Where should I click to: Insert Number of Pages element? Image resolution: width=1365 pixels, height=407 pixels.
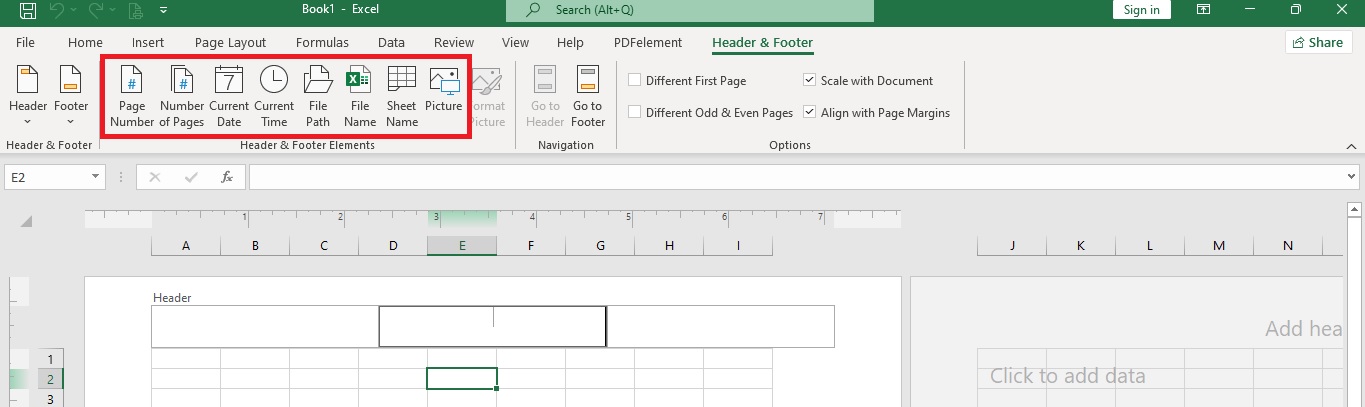(x=182, y=96)
